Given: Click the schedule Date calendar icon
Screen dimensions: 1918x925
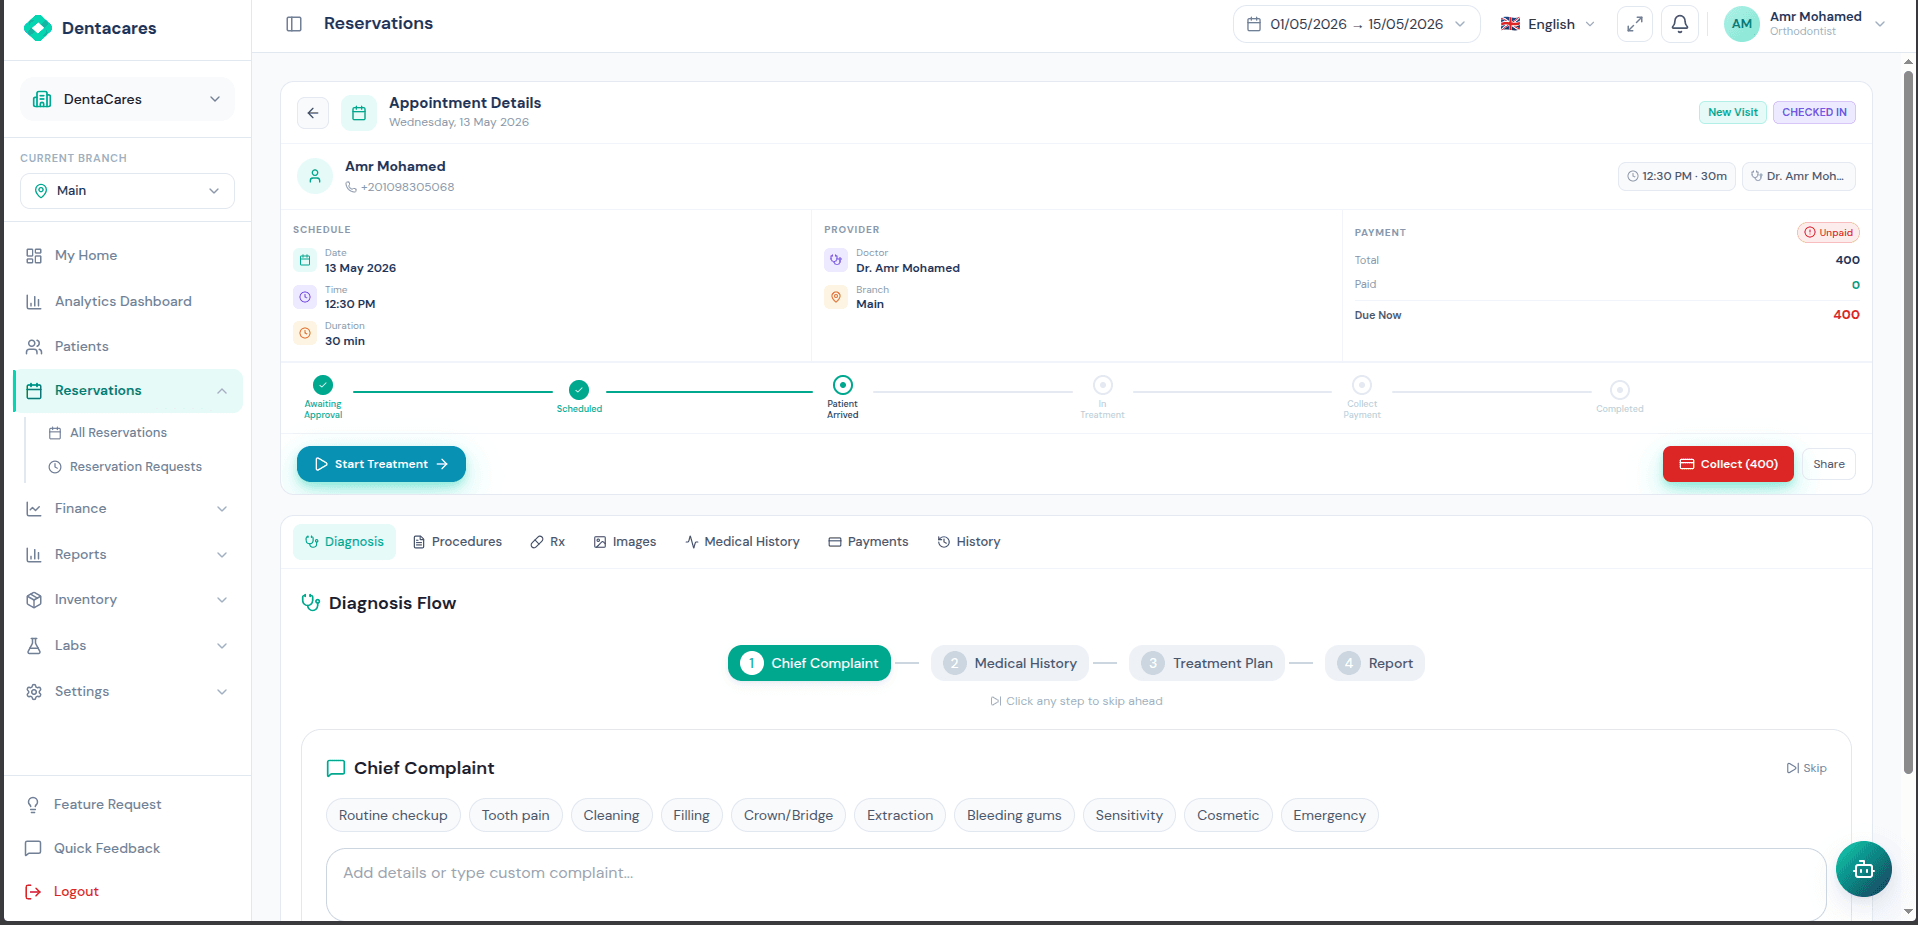Looking at the screenshot, I should (305, 261).
